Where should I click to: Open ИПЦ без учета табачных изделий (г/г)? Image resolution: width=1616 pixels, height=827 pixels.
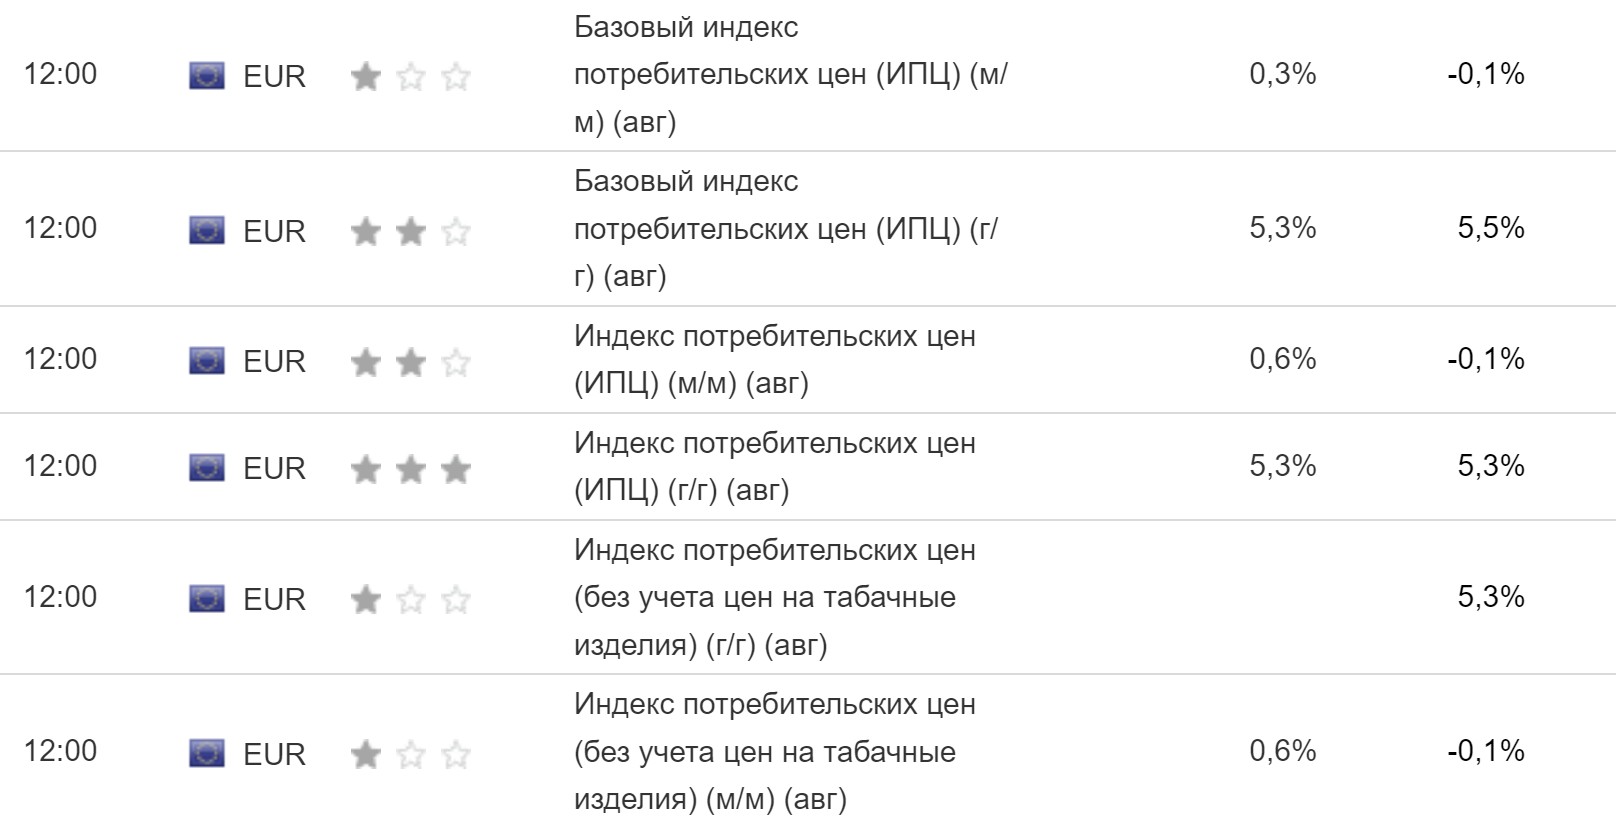click(774, 597)
